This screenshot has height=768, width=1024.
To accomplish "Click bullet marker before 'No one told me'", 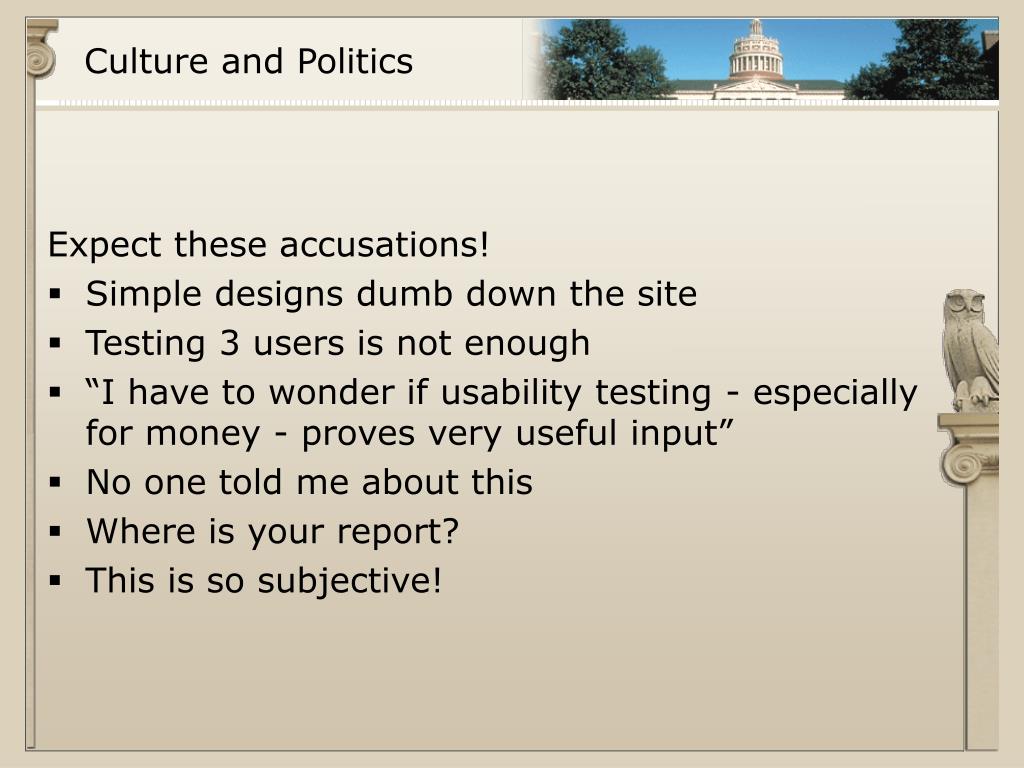I will point(55,482).
